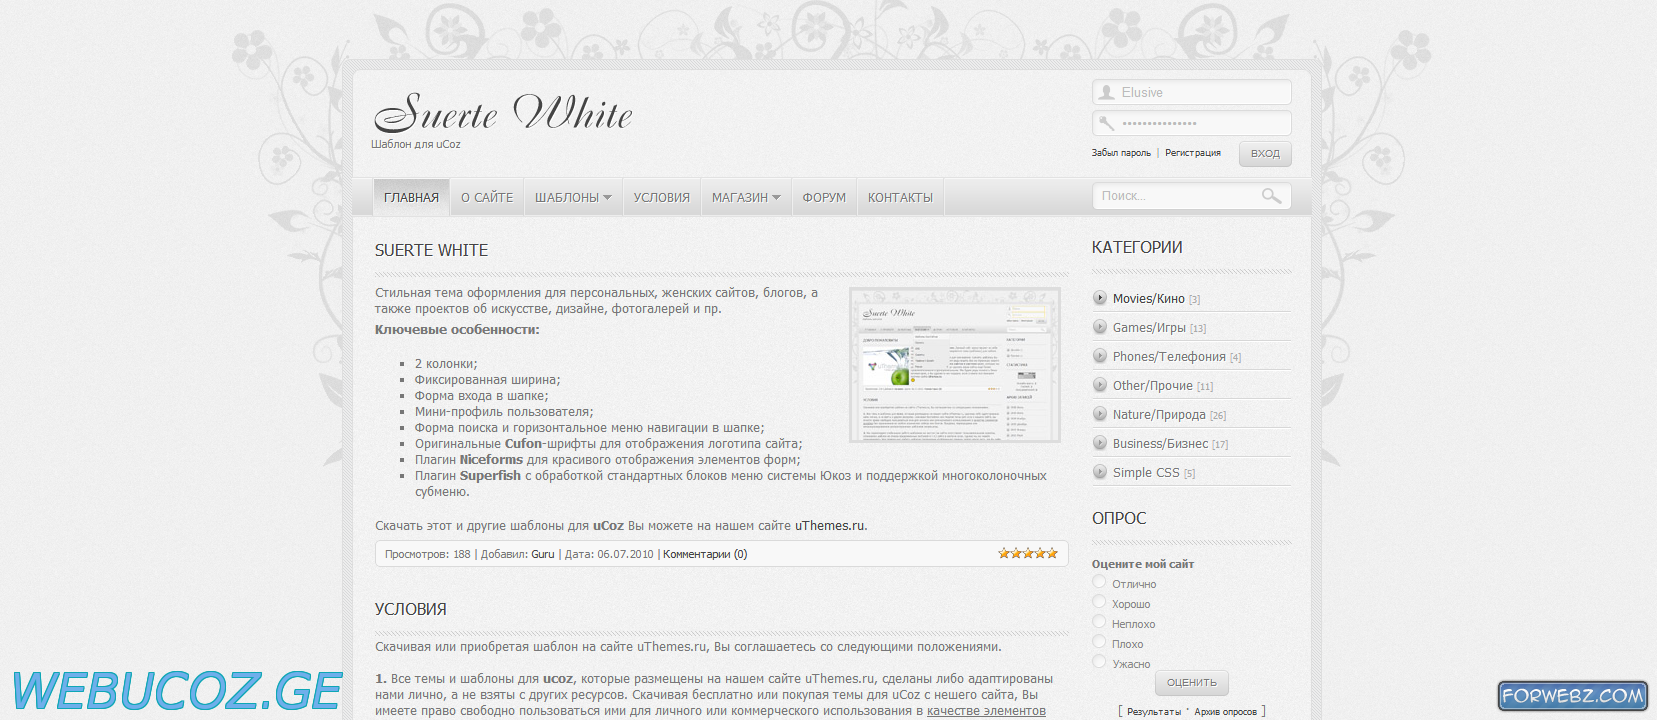This screenshot has width=1657, height=720.
Task: Click the Suerte White site logo
Action: [x=503, y=113]
